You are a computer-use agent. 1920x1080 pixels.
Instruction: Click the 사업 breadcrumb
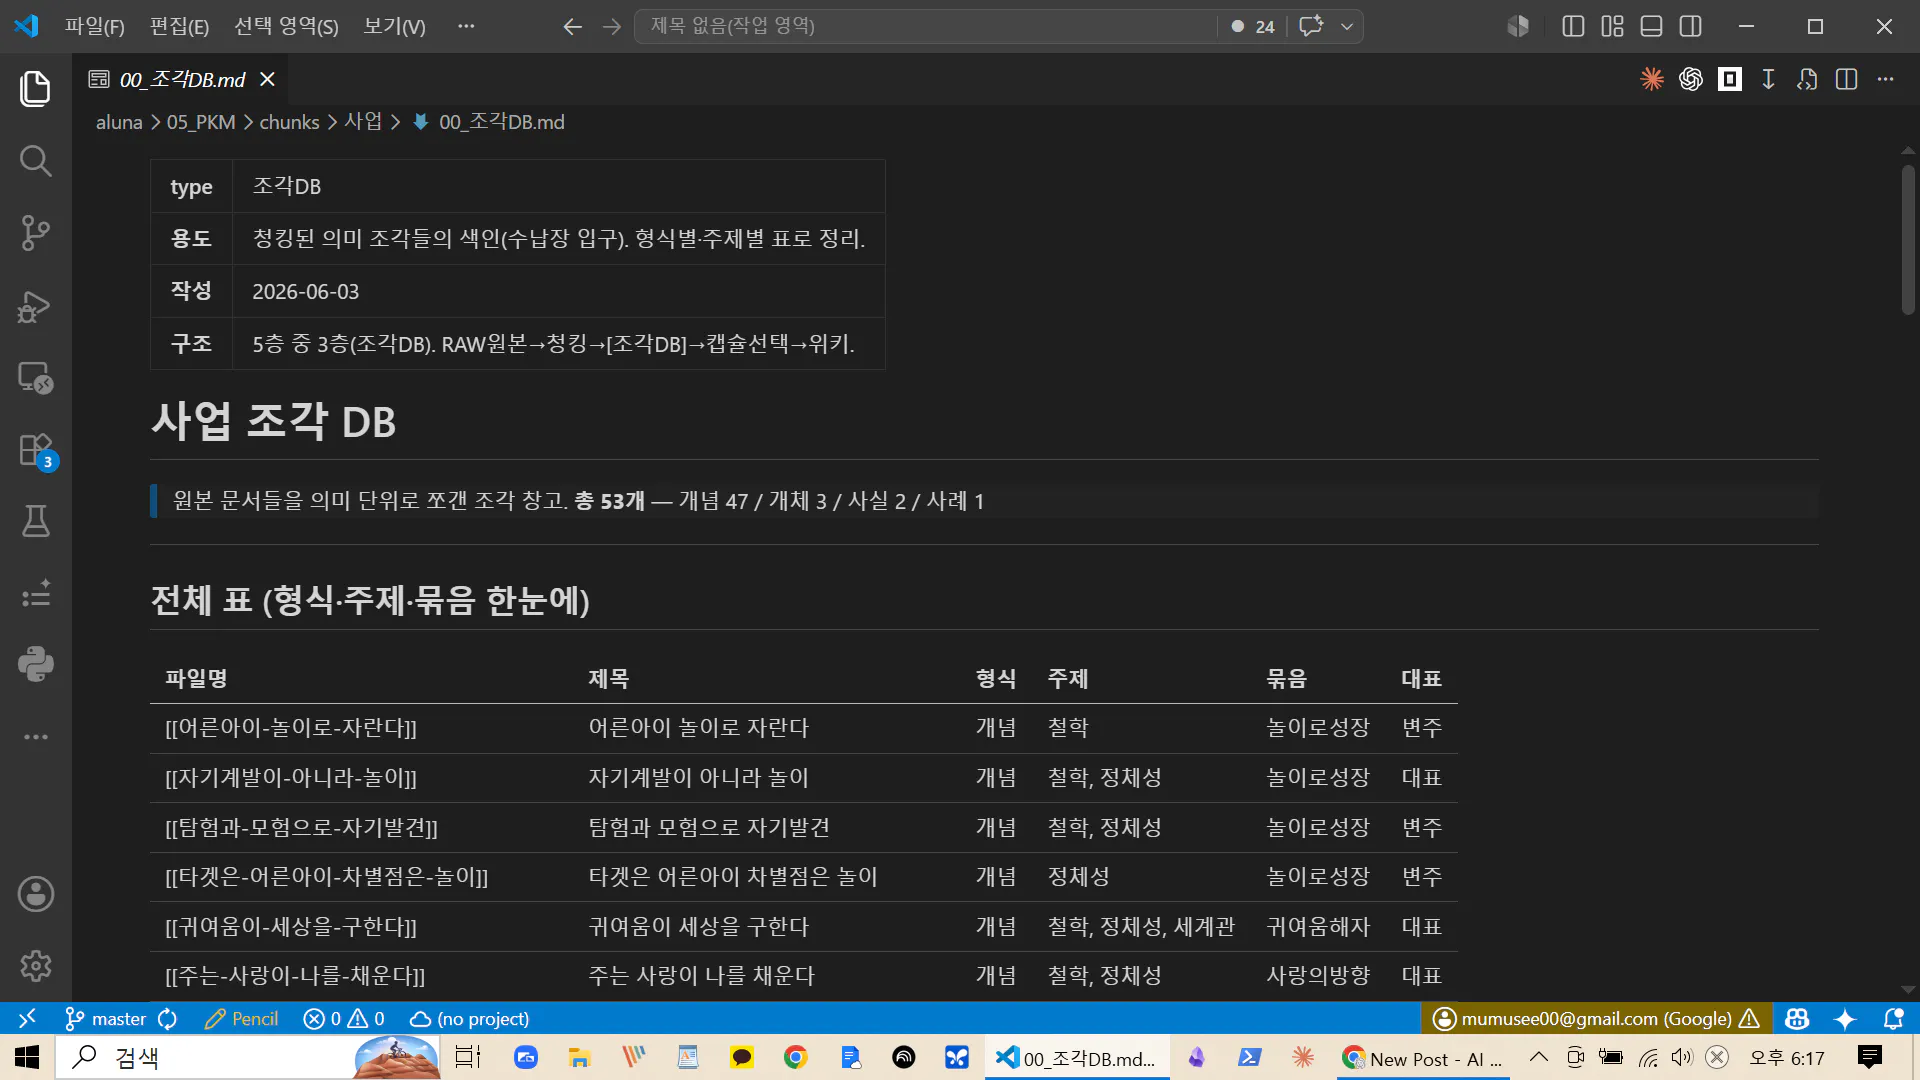[363, 122]
